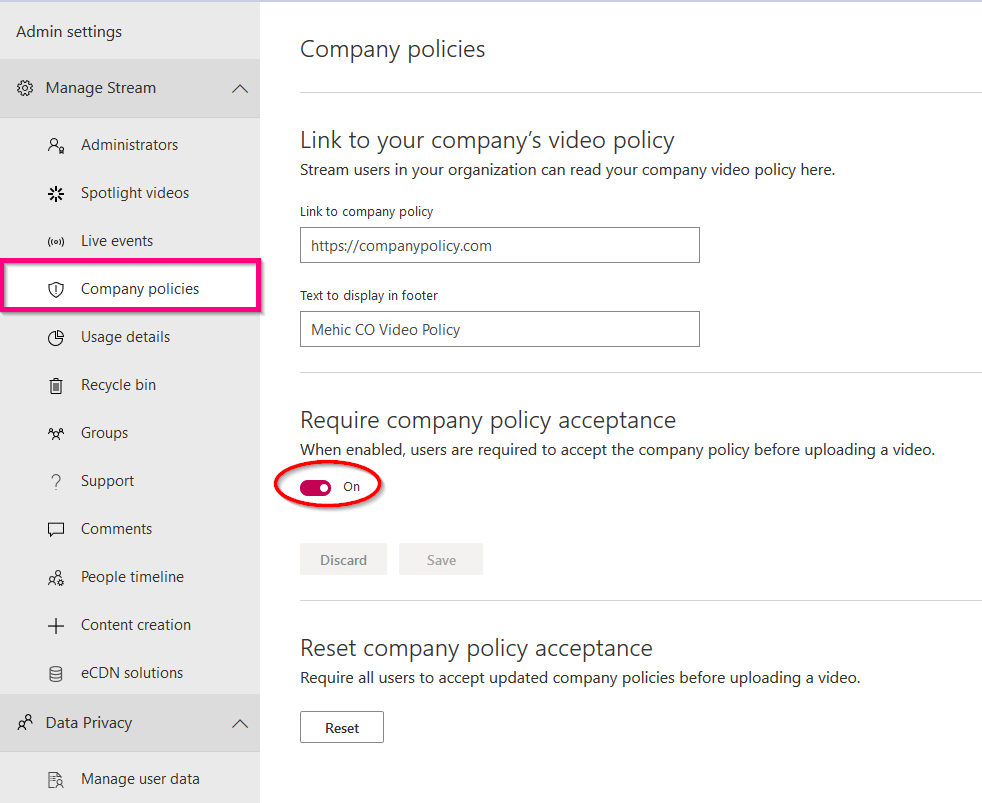Viewport: 982px width, 803px height.
Task: Open Spotlight videos settings
Action: 56,192
